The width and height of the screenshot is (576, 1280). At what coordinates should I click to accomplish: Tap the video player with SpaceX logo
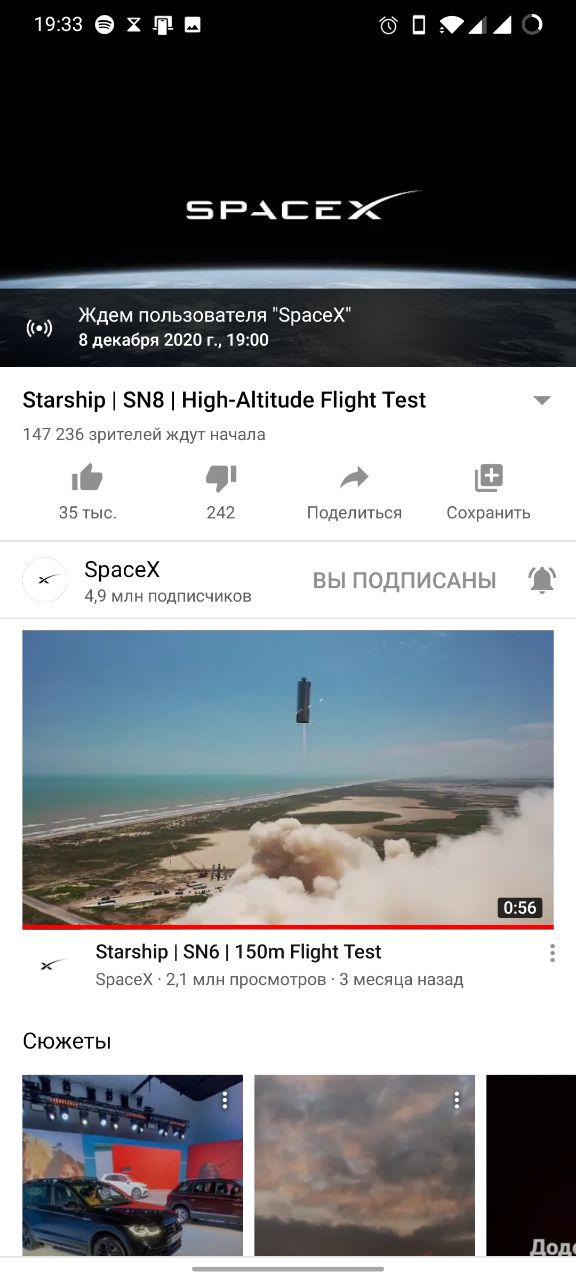tap(288, 207)
